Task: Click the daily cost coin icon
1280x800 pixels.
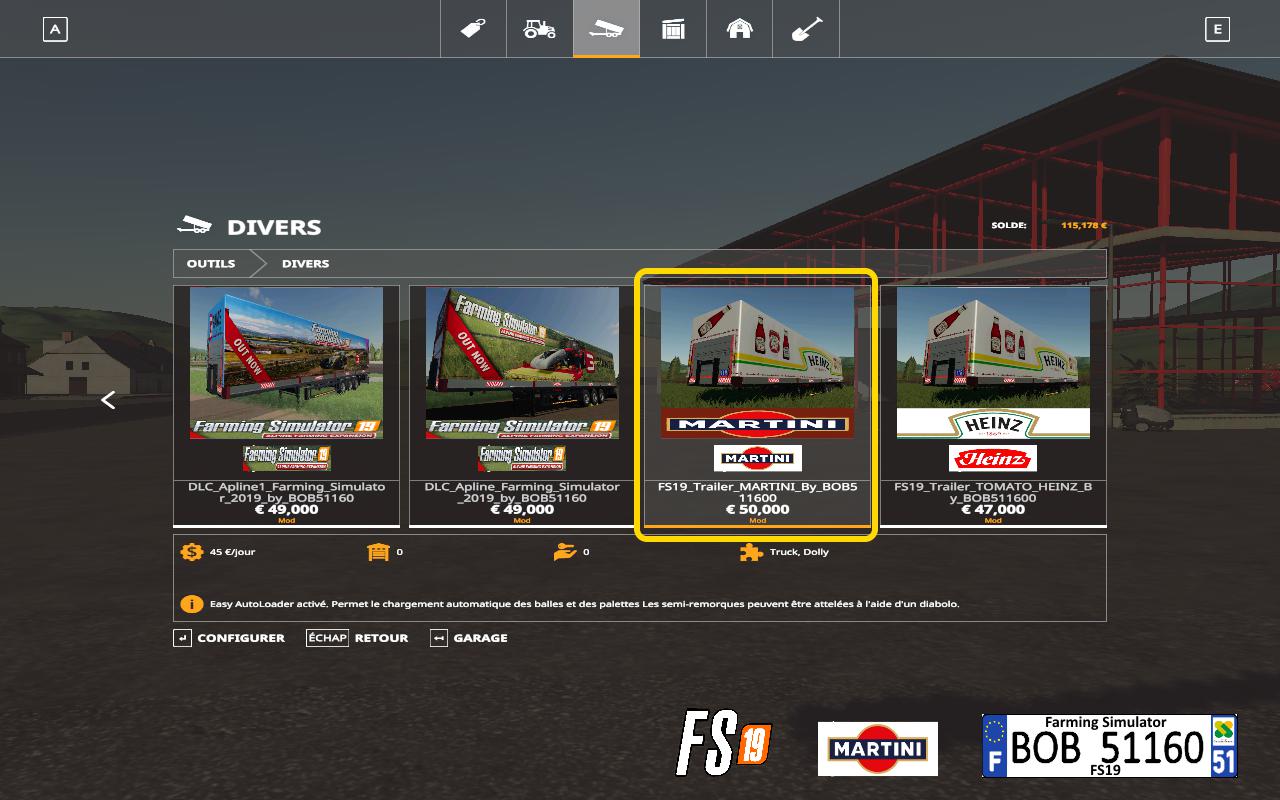Action: [190, 552]
